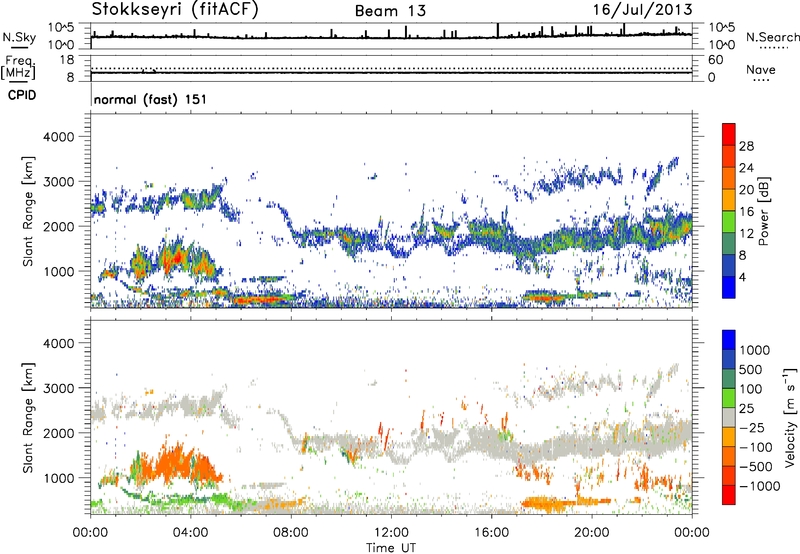Click the blue top of the Velocity colorbar
800x554 pixels.
(729, 340)
